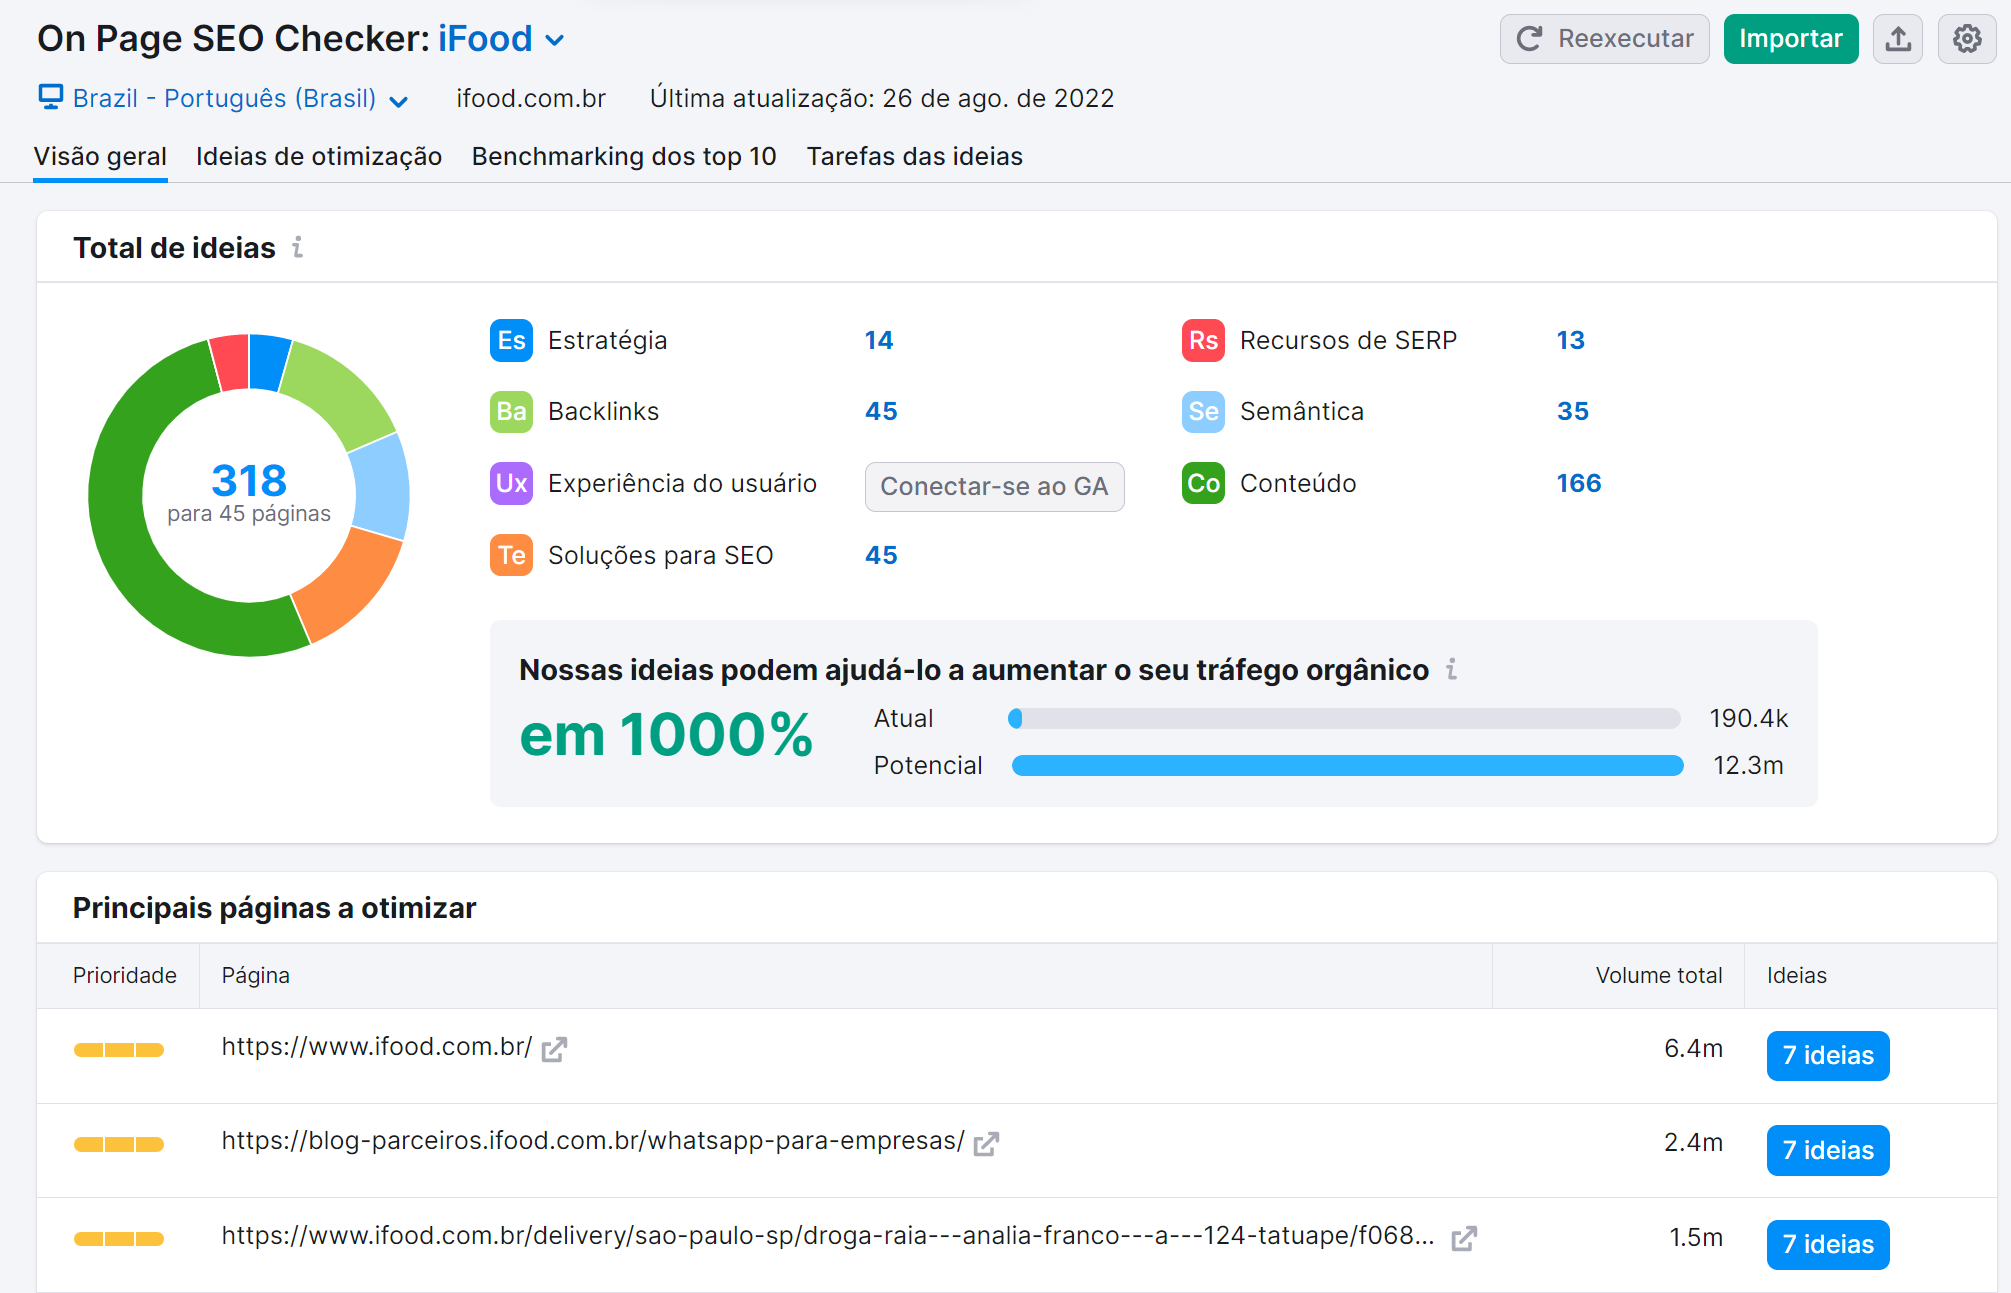Click the blog-parceiros whatsapp-para-empresas URL
Image resolution: width=2011 pixels, height=1293 pixels.
(x=593, y=1140)
